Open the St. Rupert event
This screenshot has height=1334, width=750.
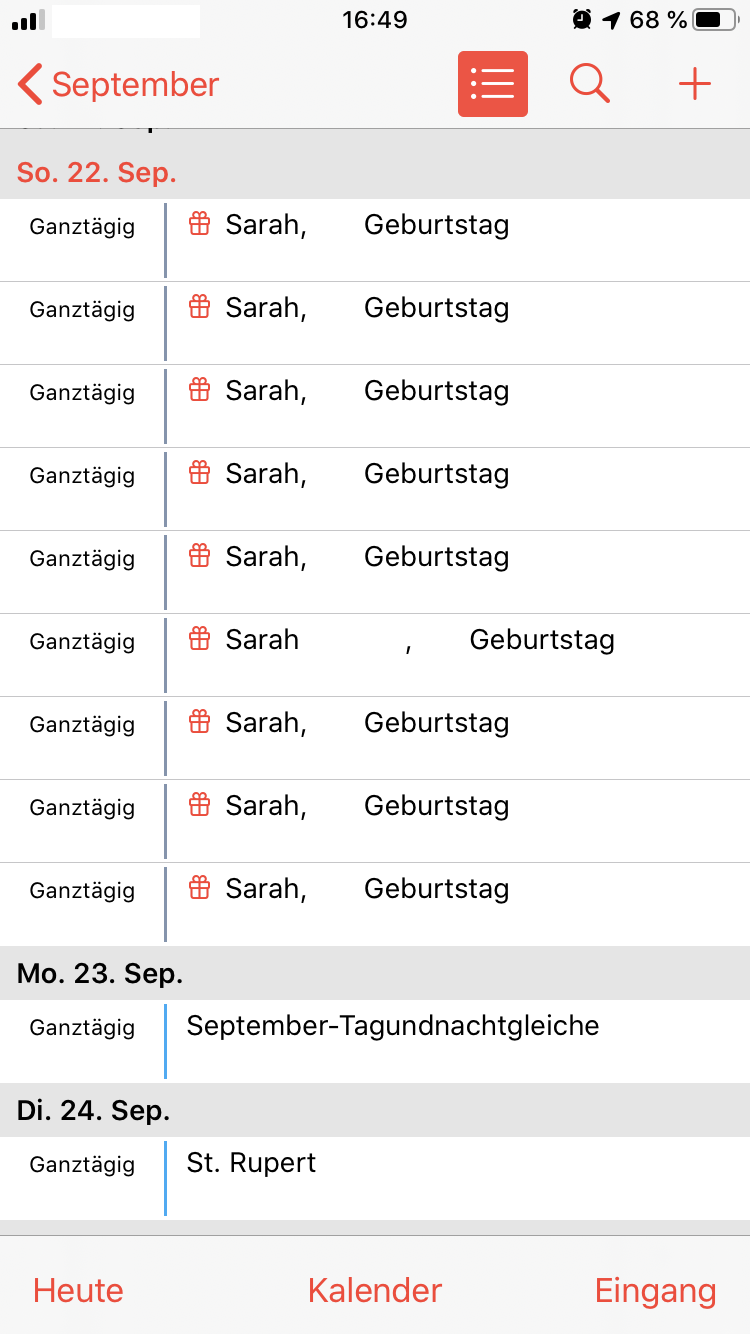(252, 1163)
